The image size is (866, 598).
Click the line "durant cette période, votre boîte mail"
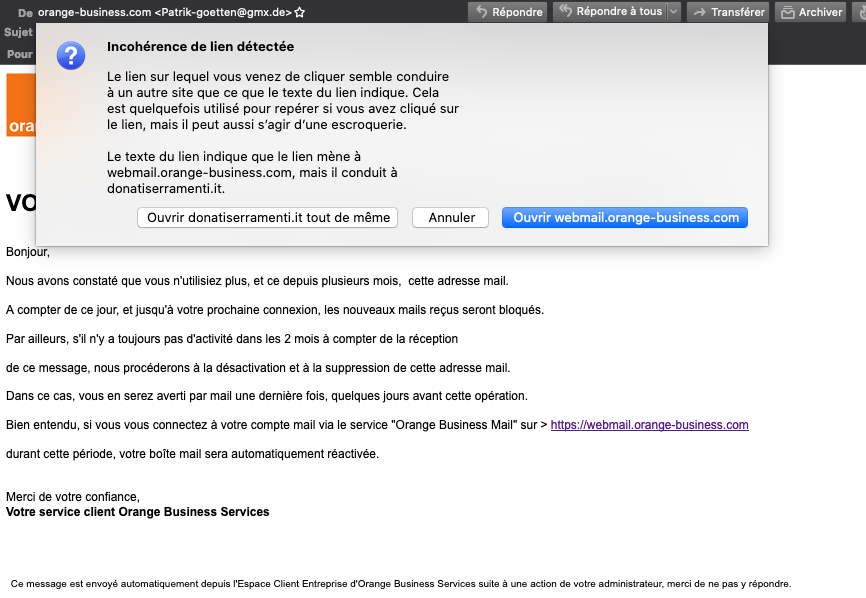[x=192, y=454]
